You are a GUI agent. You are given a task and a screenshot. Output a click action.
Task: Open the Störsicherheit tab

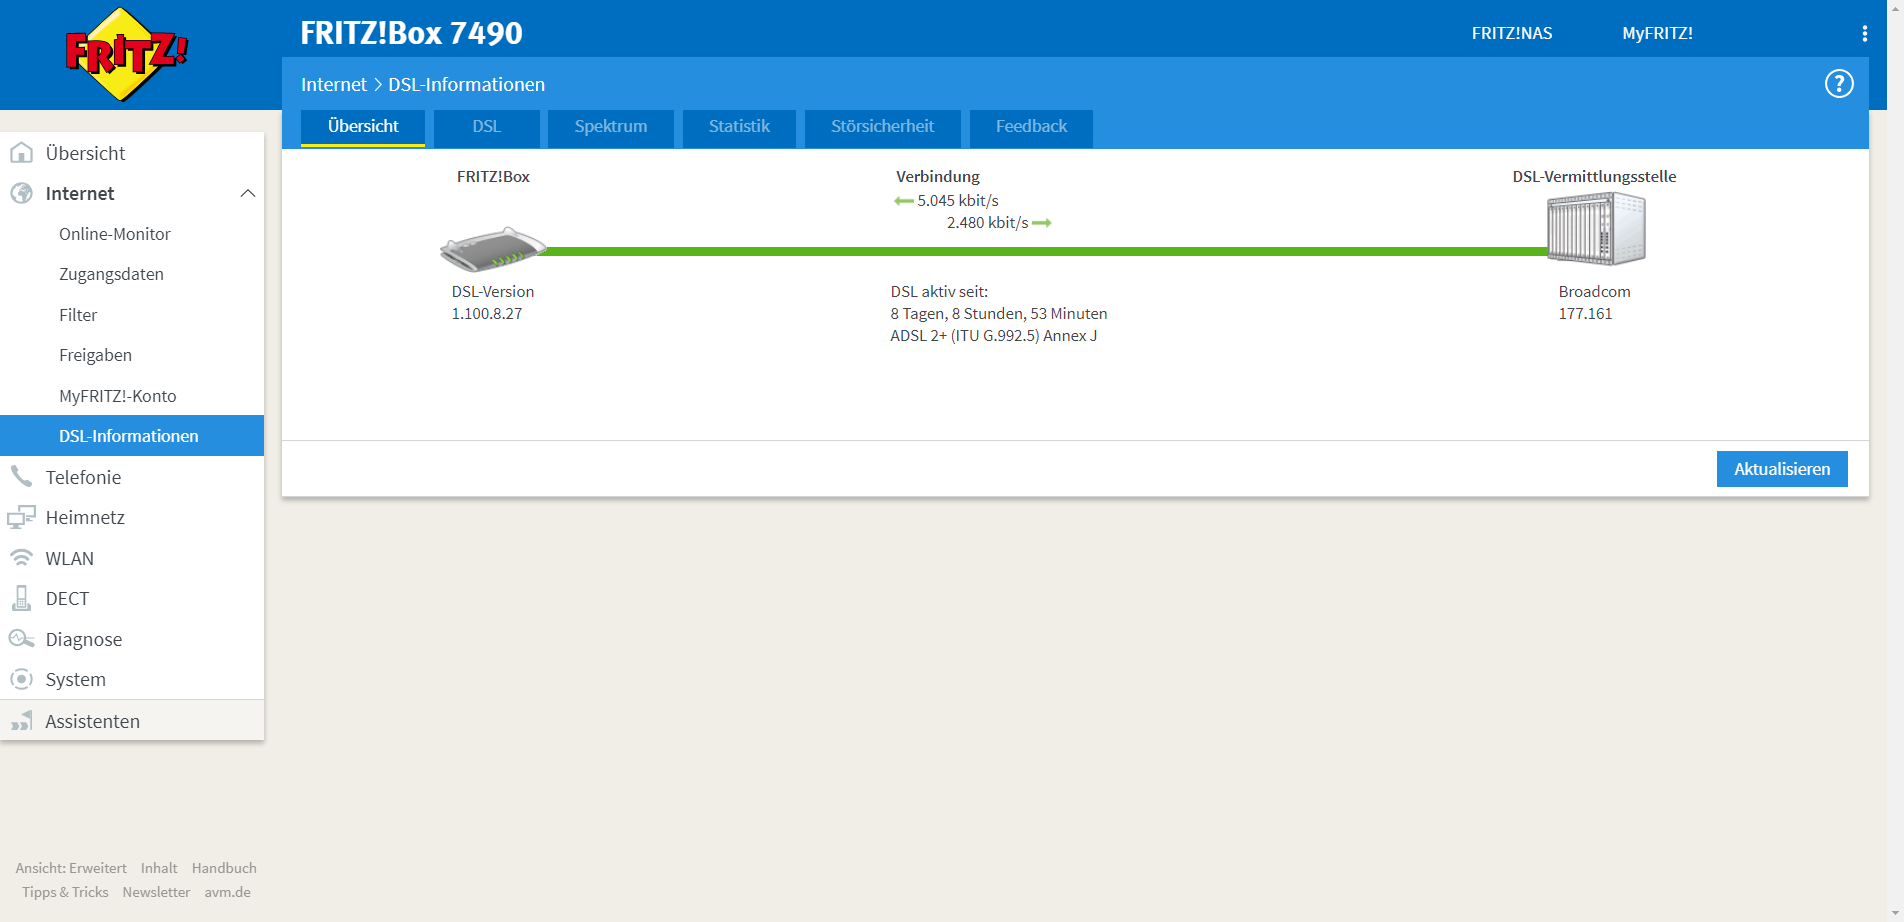(x=882, y=127)
